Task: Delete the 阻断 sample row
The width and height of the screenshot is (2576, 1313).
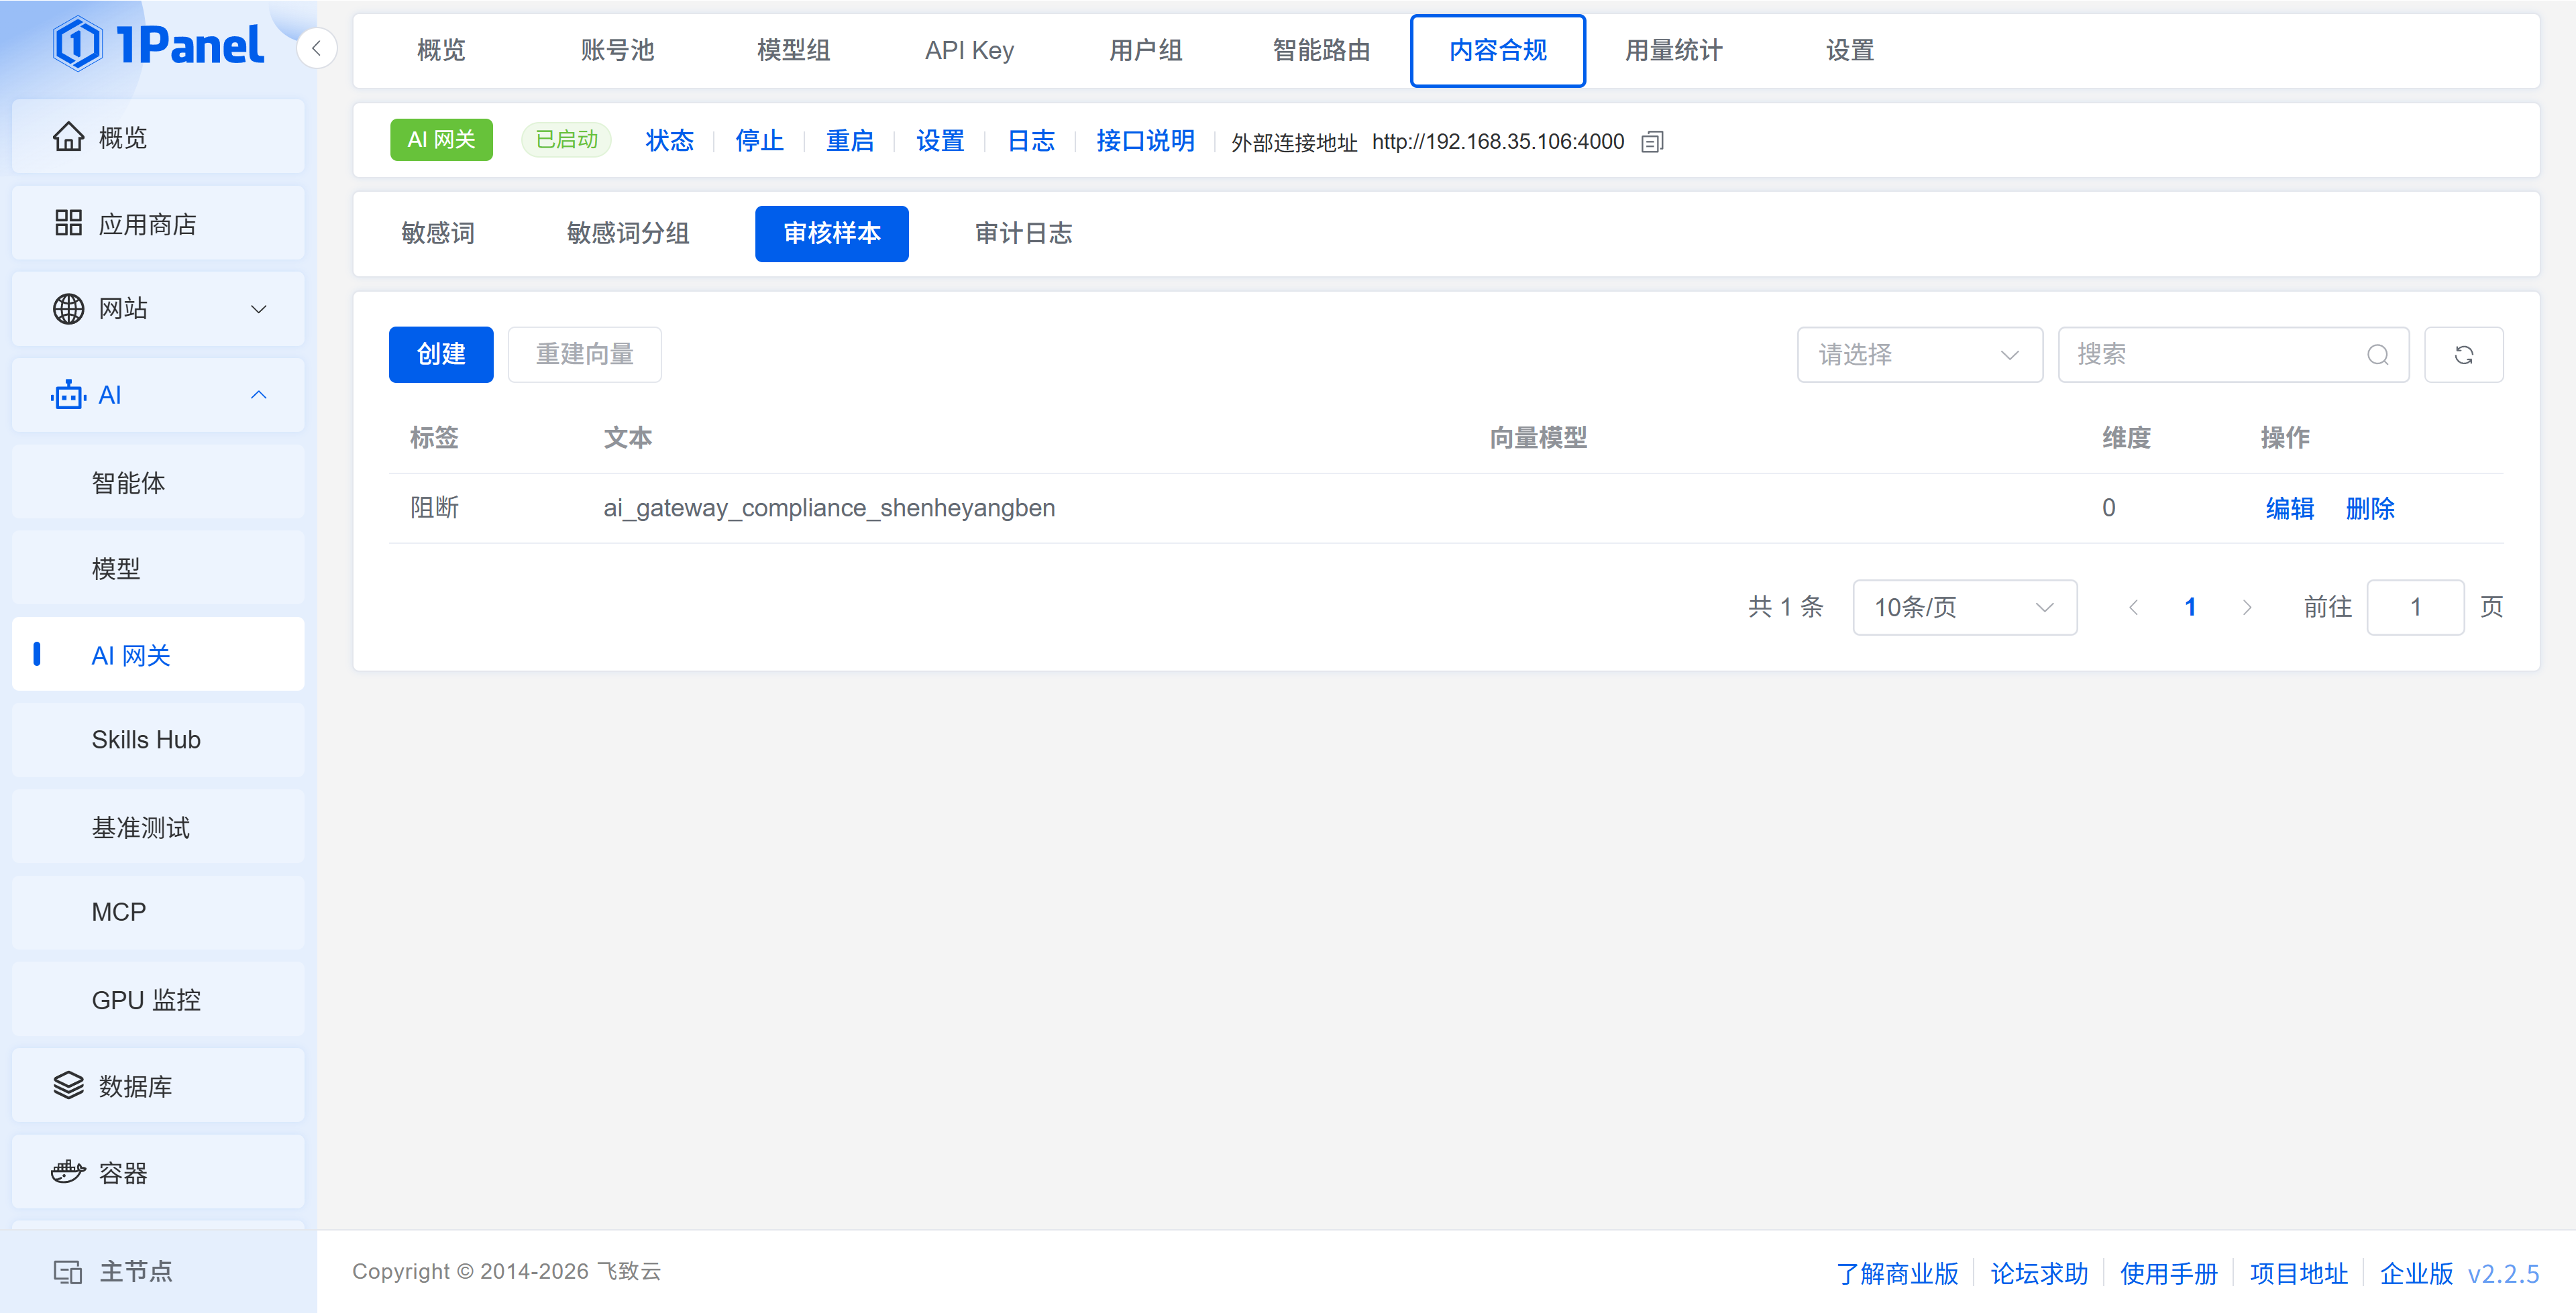Action: click(x=2370, y=508)
